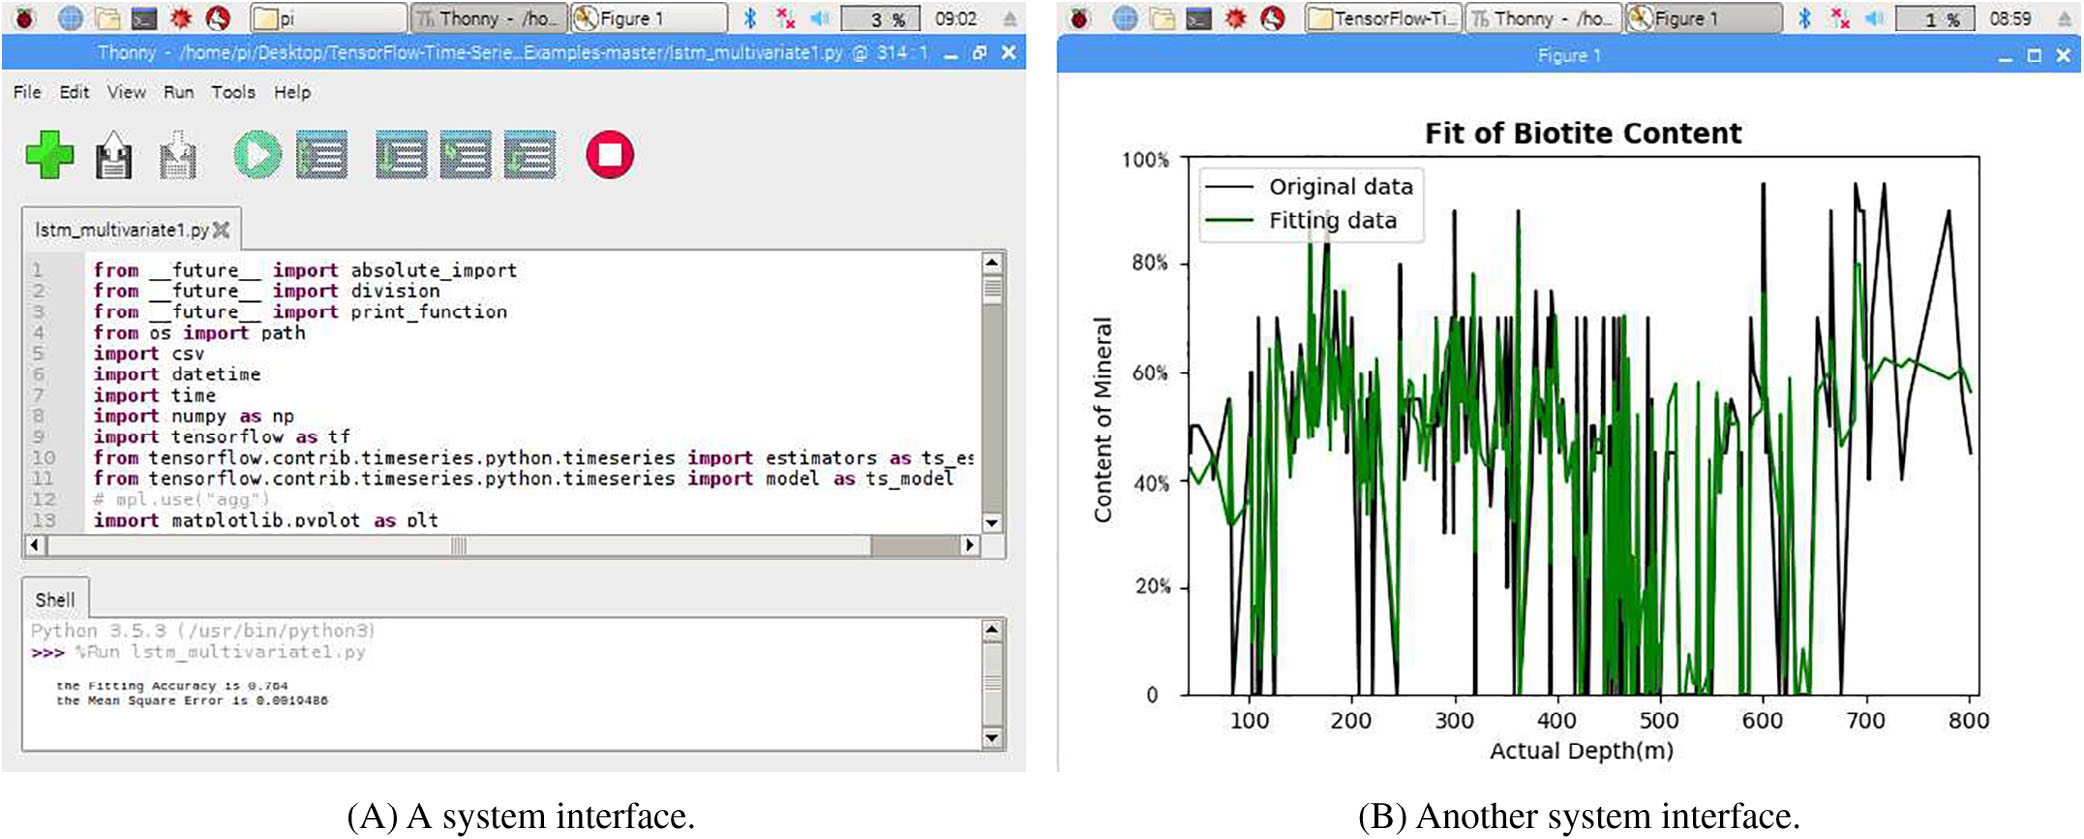Viewport: 2084px width, 839px height.
Task: Start debugging with the Debug toolbar icon
Action: coord(322,155)
